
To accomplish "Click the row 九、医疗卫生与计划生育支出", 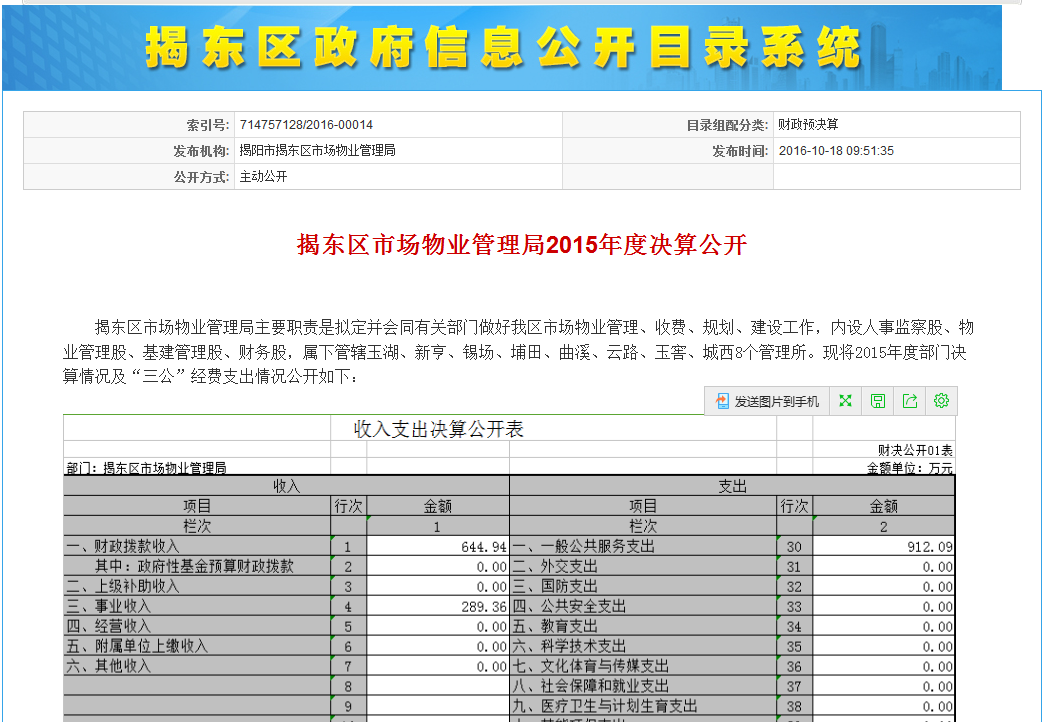I will pos(604,707).
